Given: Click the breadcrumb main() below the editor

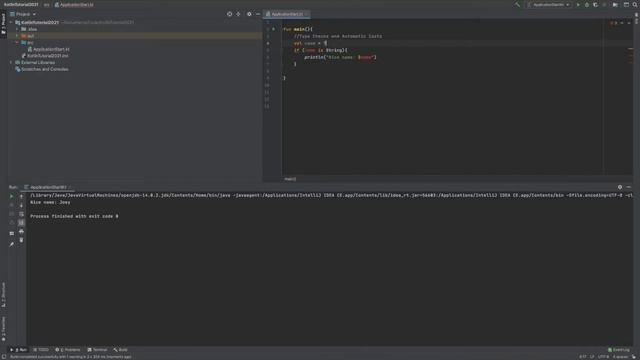Looking at the screenshot, I should click(x=290, y=179).
